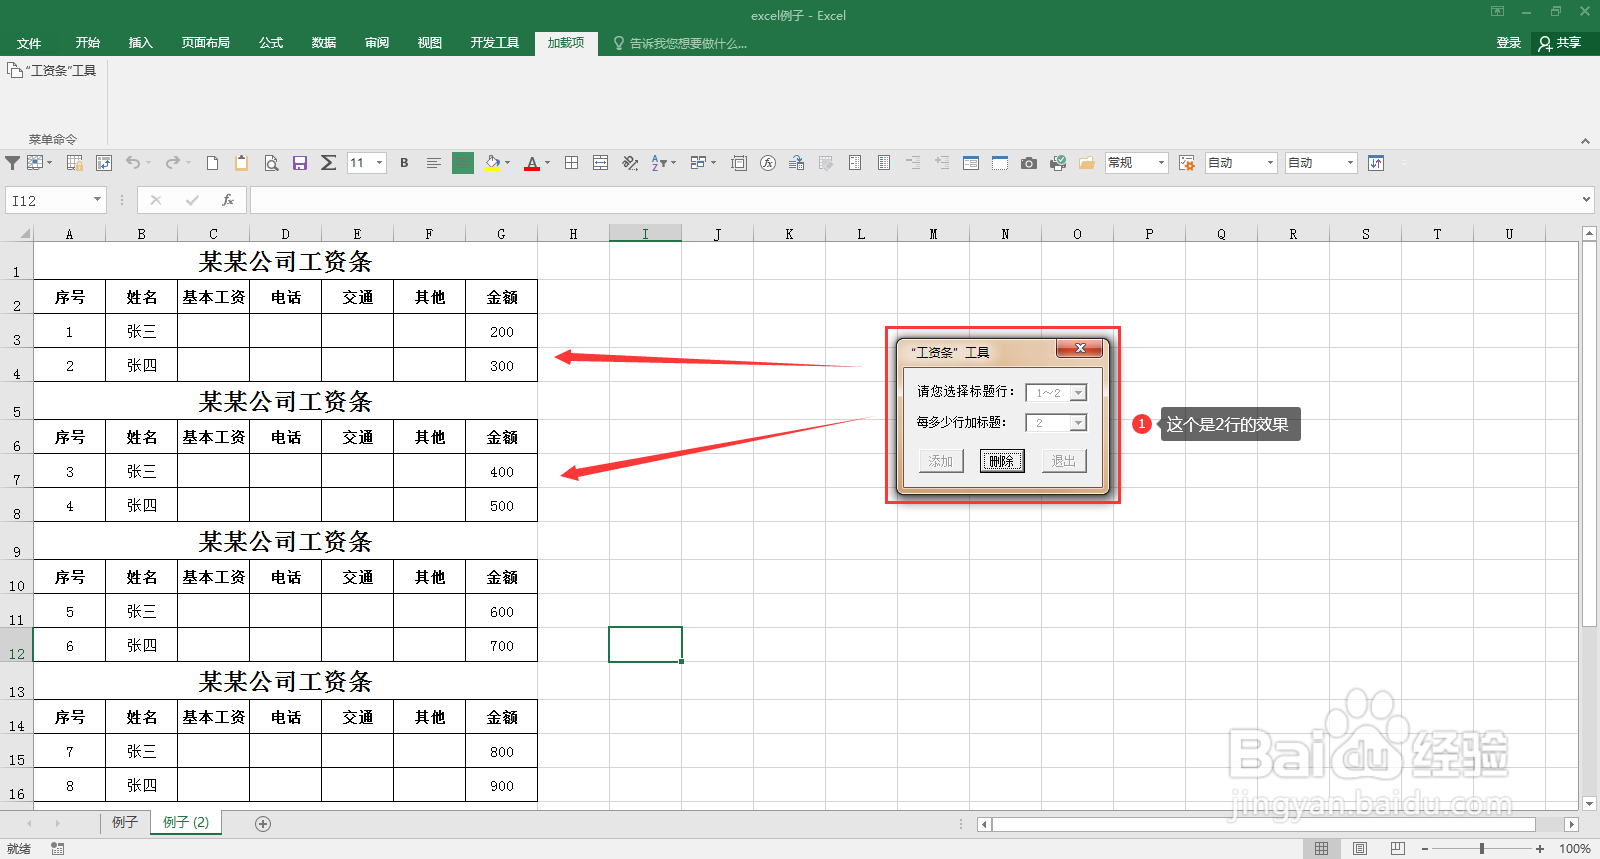
Task: Click the AutoSum sigma icon
Action: pos(328,163)
